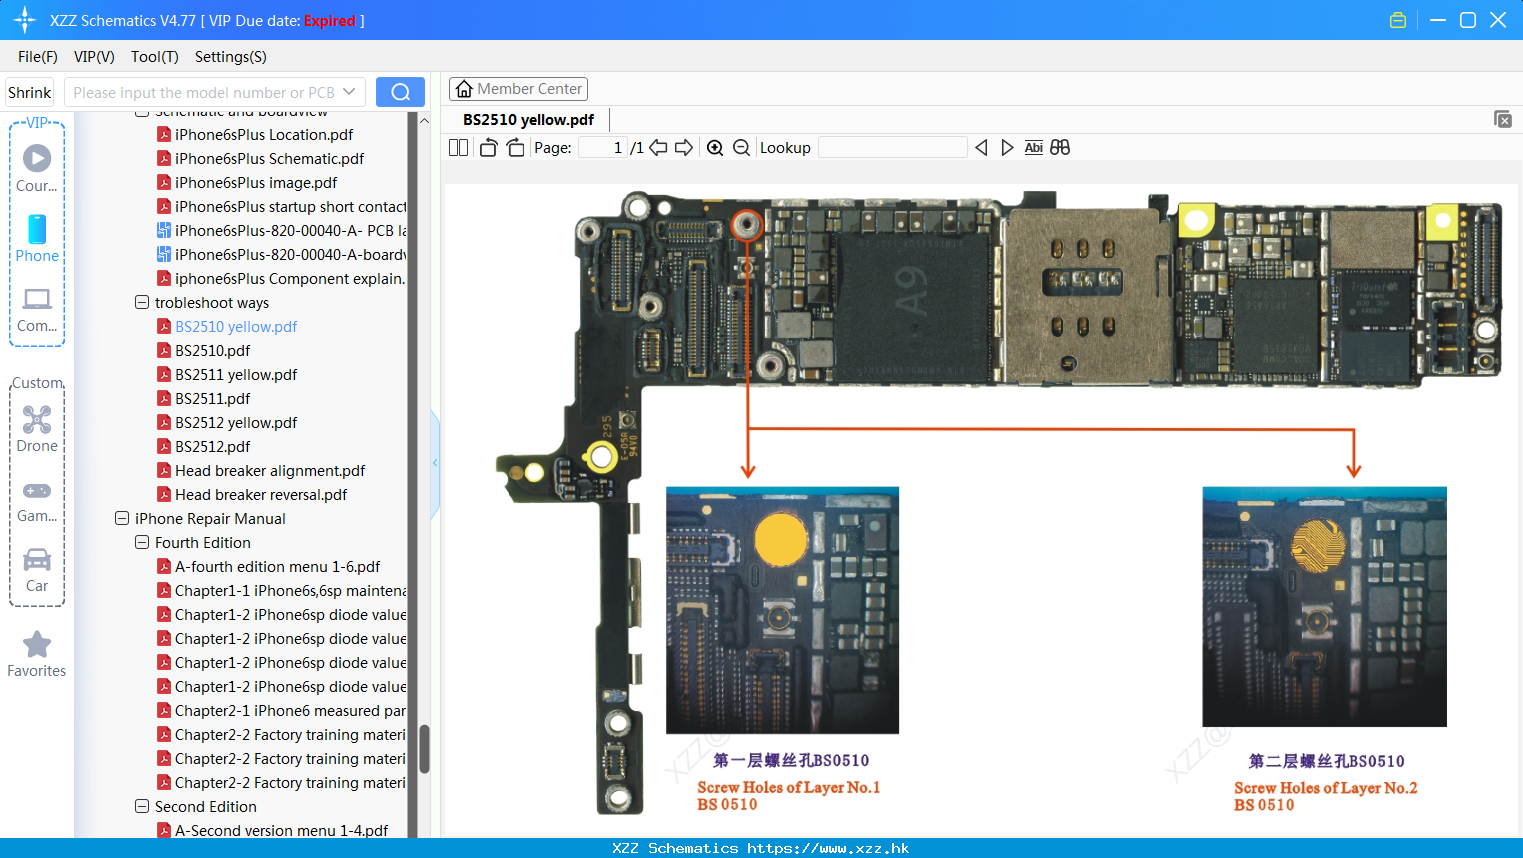The image size is (1523, 858).
Task: Click the Shrink button
Action: [x=30, y=92]
